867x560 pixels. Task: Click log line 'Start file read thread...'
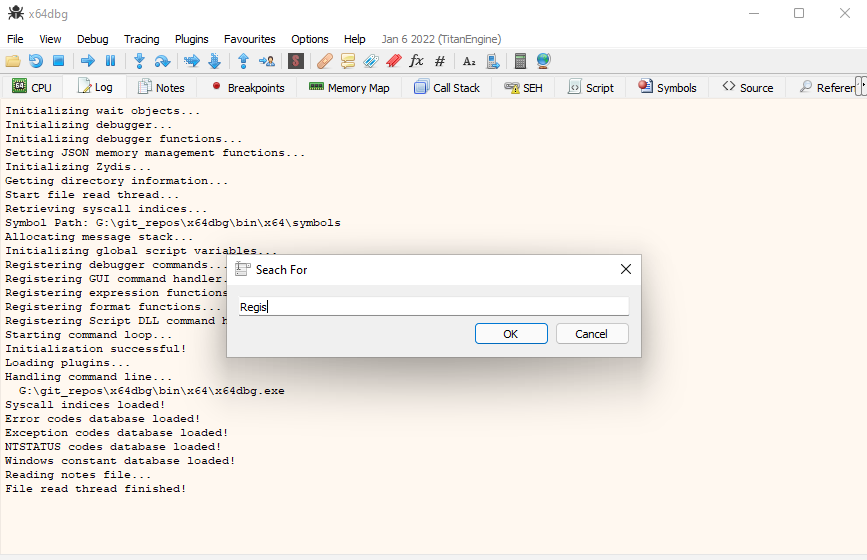click(x=92, y=195)
